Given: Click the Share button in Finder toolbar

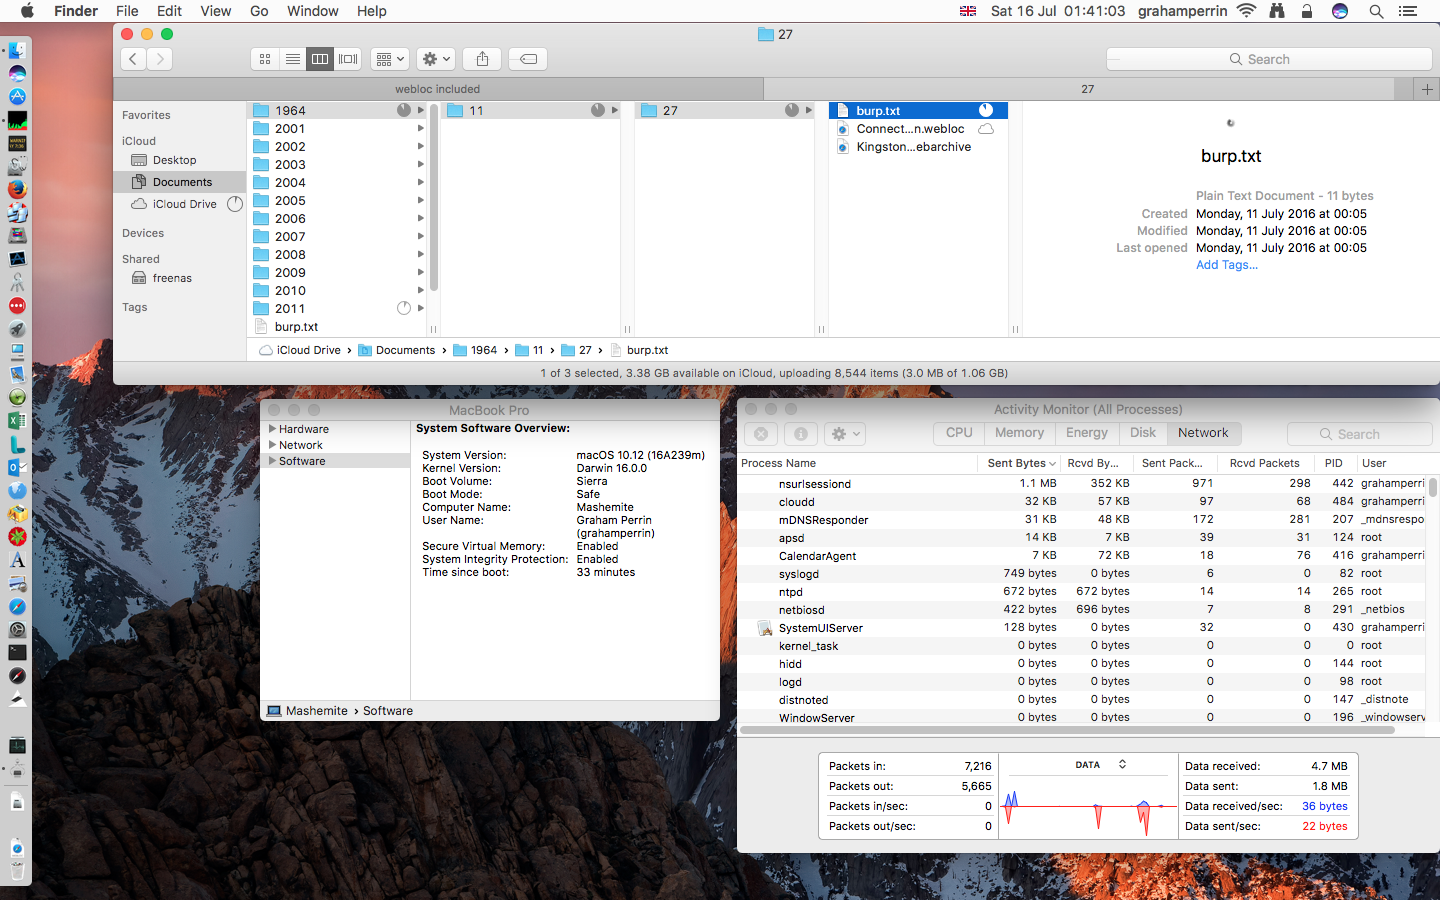Looking at the screenshot, I should pos(482,59).
